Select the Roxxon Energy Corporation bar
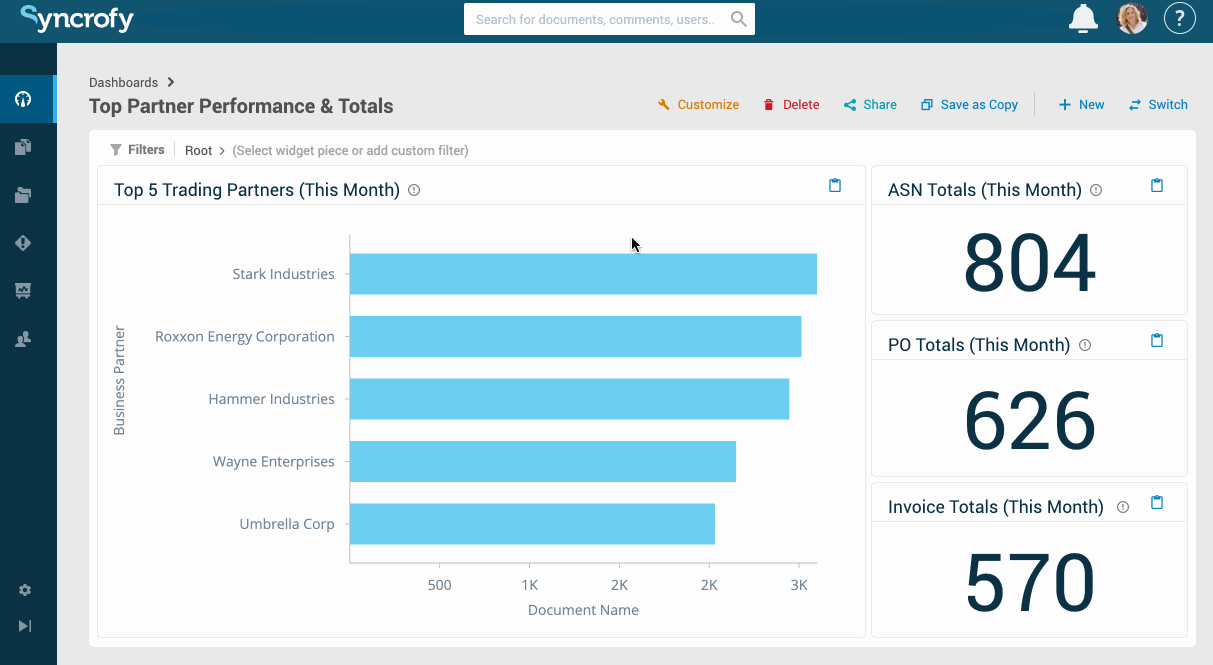Image resolution: width=1213 pixels, height=665 pixels. [575, 336]
